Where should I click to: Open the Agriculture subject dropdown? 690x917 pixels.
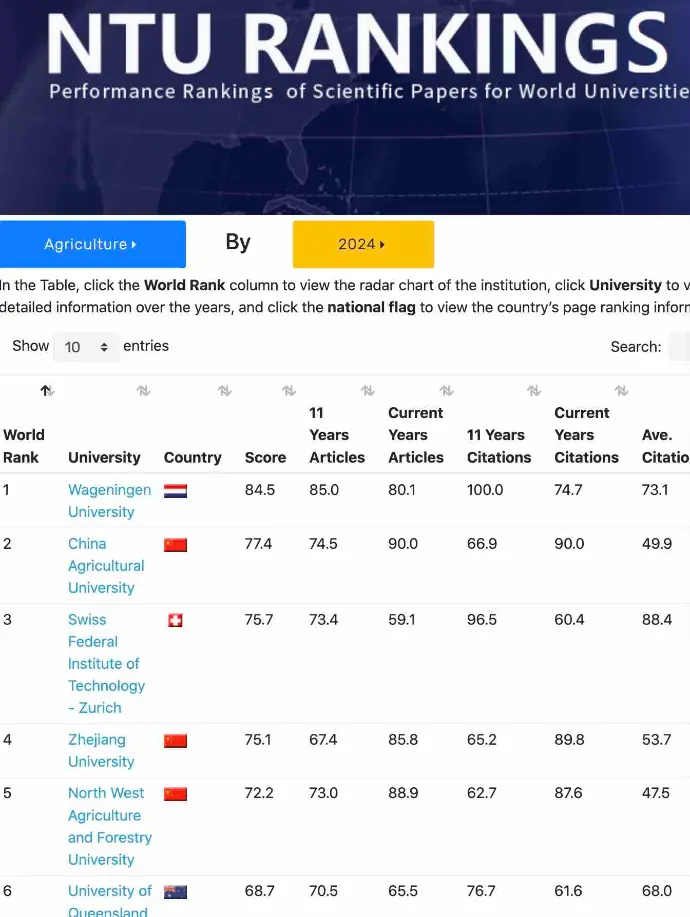tap(92, 244)
